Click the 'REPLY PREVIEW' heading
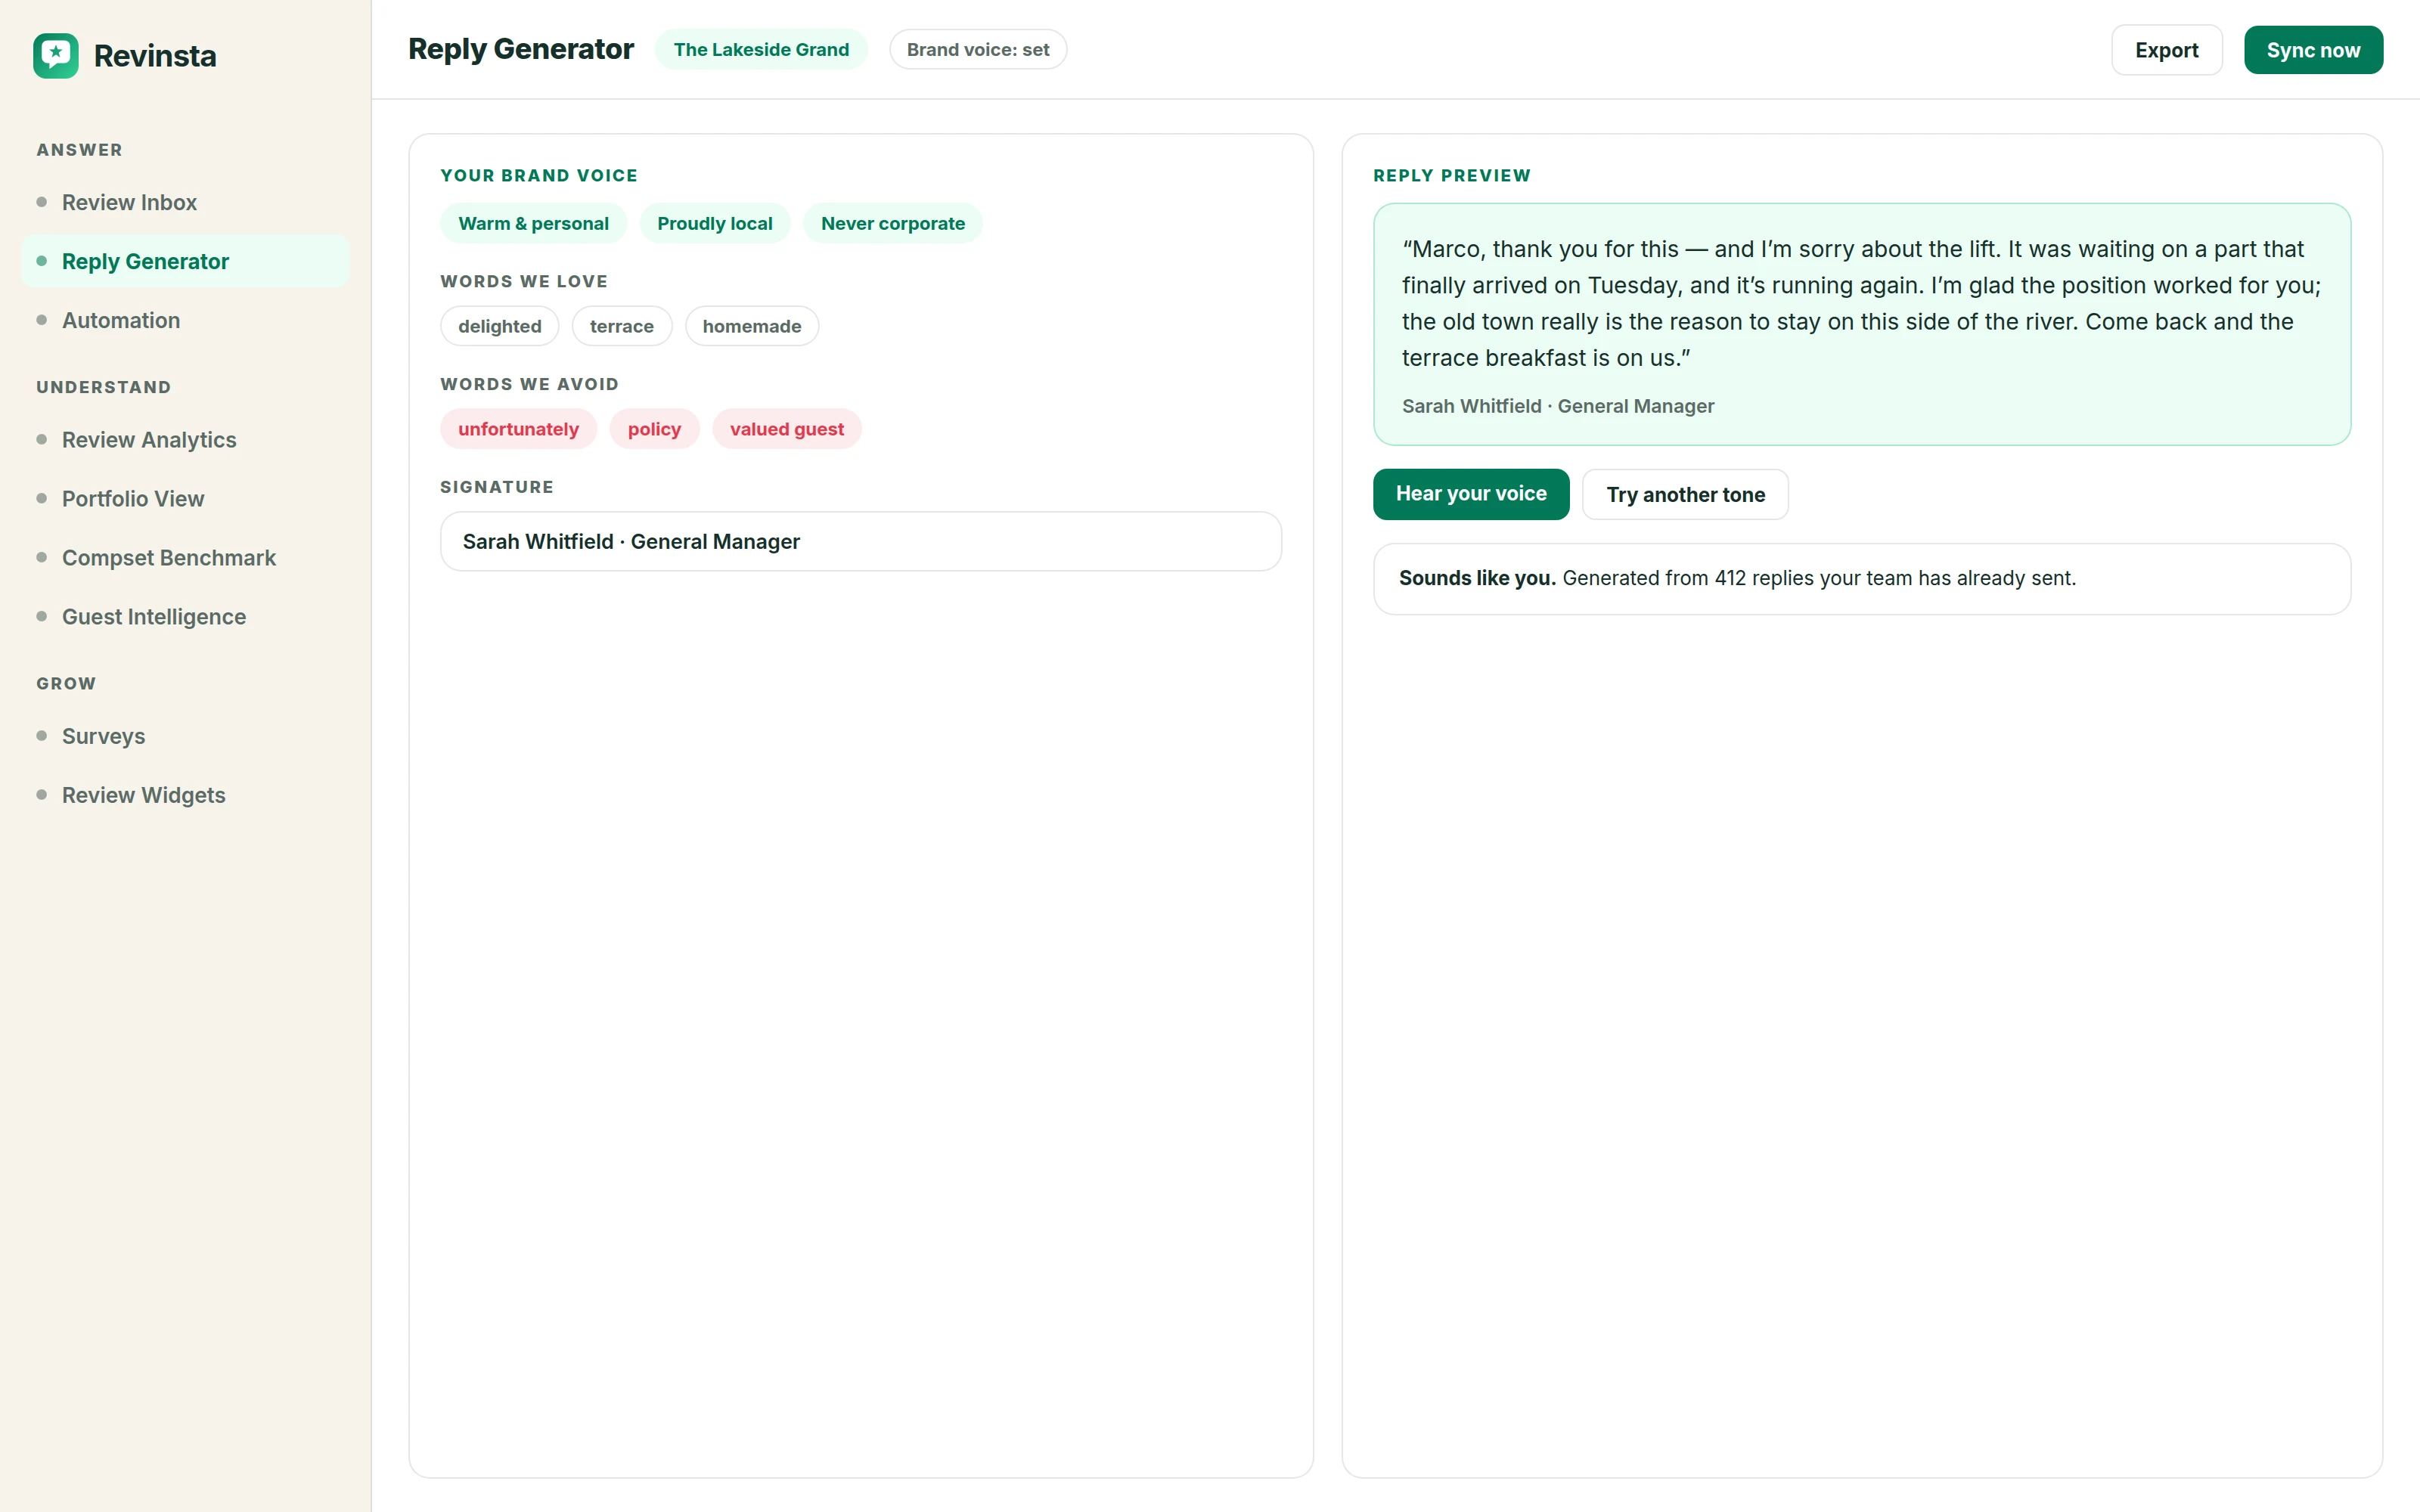Screen dimensions: 2420x1512 1451,176
